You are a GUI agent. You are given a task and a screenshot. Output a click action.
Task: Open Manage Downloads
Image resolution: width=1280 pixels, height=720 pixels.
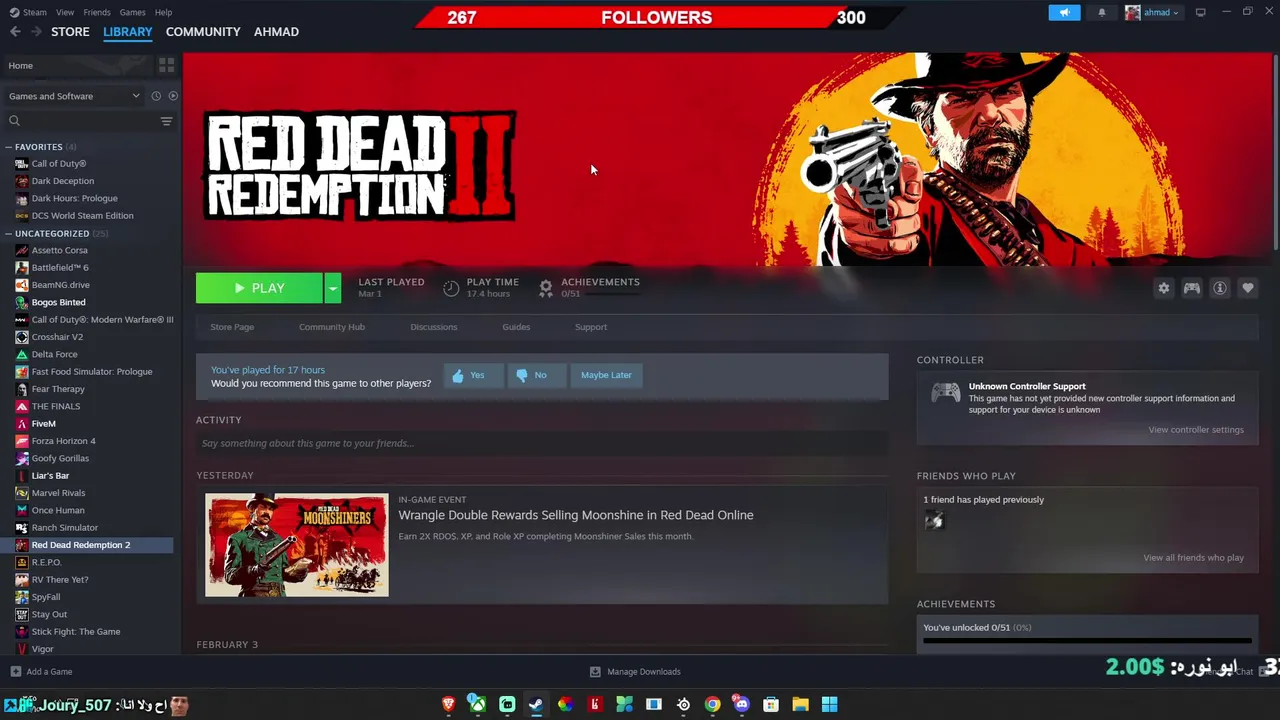(635, 672)
